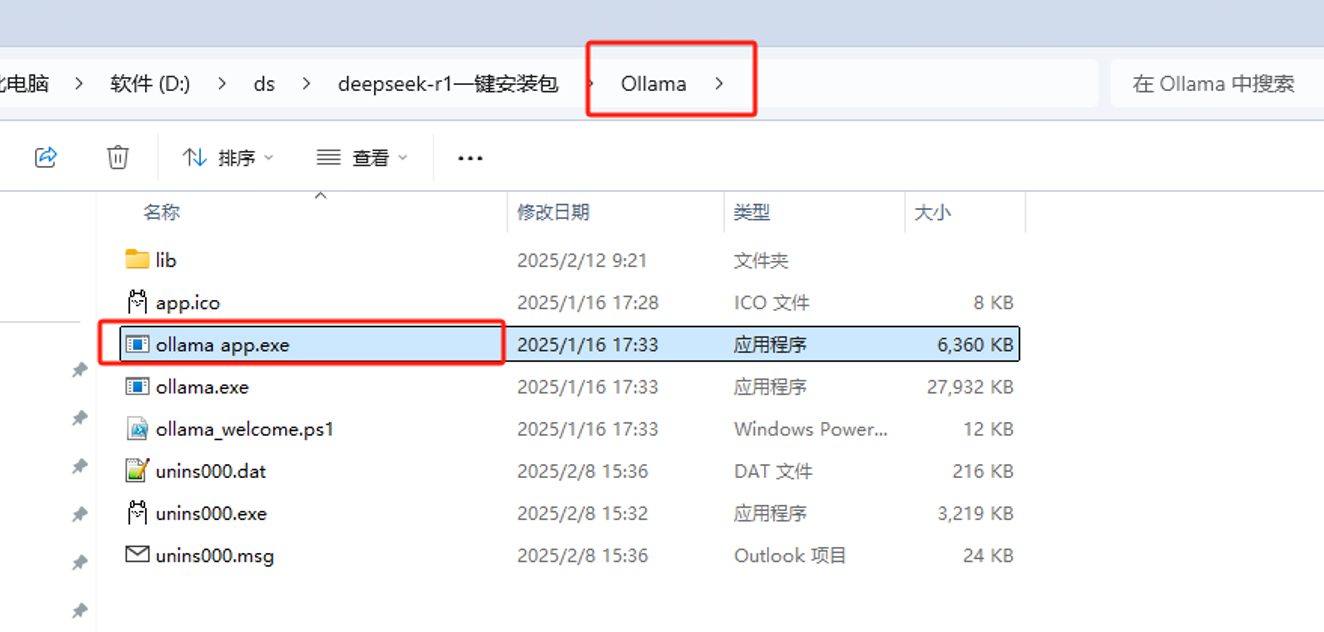The width and height of the screenshot is (1324, 632).
Task: Select the unins000.msg Outlook item
Action: 215,555
